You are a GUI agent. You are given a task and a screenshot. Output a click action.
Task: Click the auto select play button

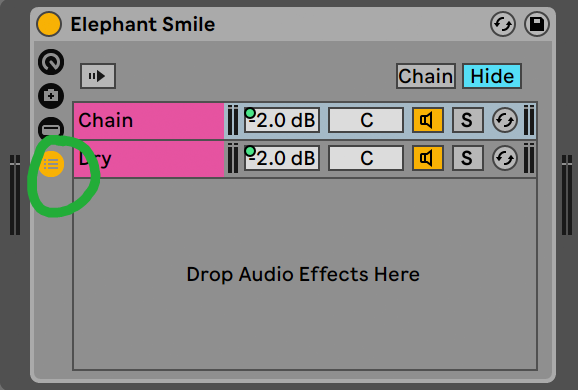98,76
